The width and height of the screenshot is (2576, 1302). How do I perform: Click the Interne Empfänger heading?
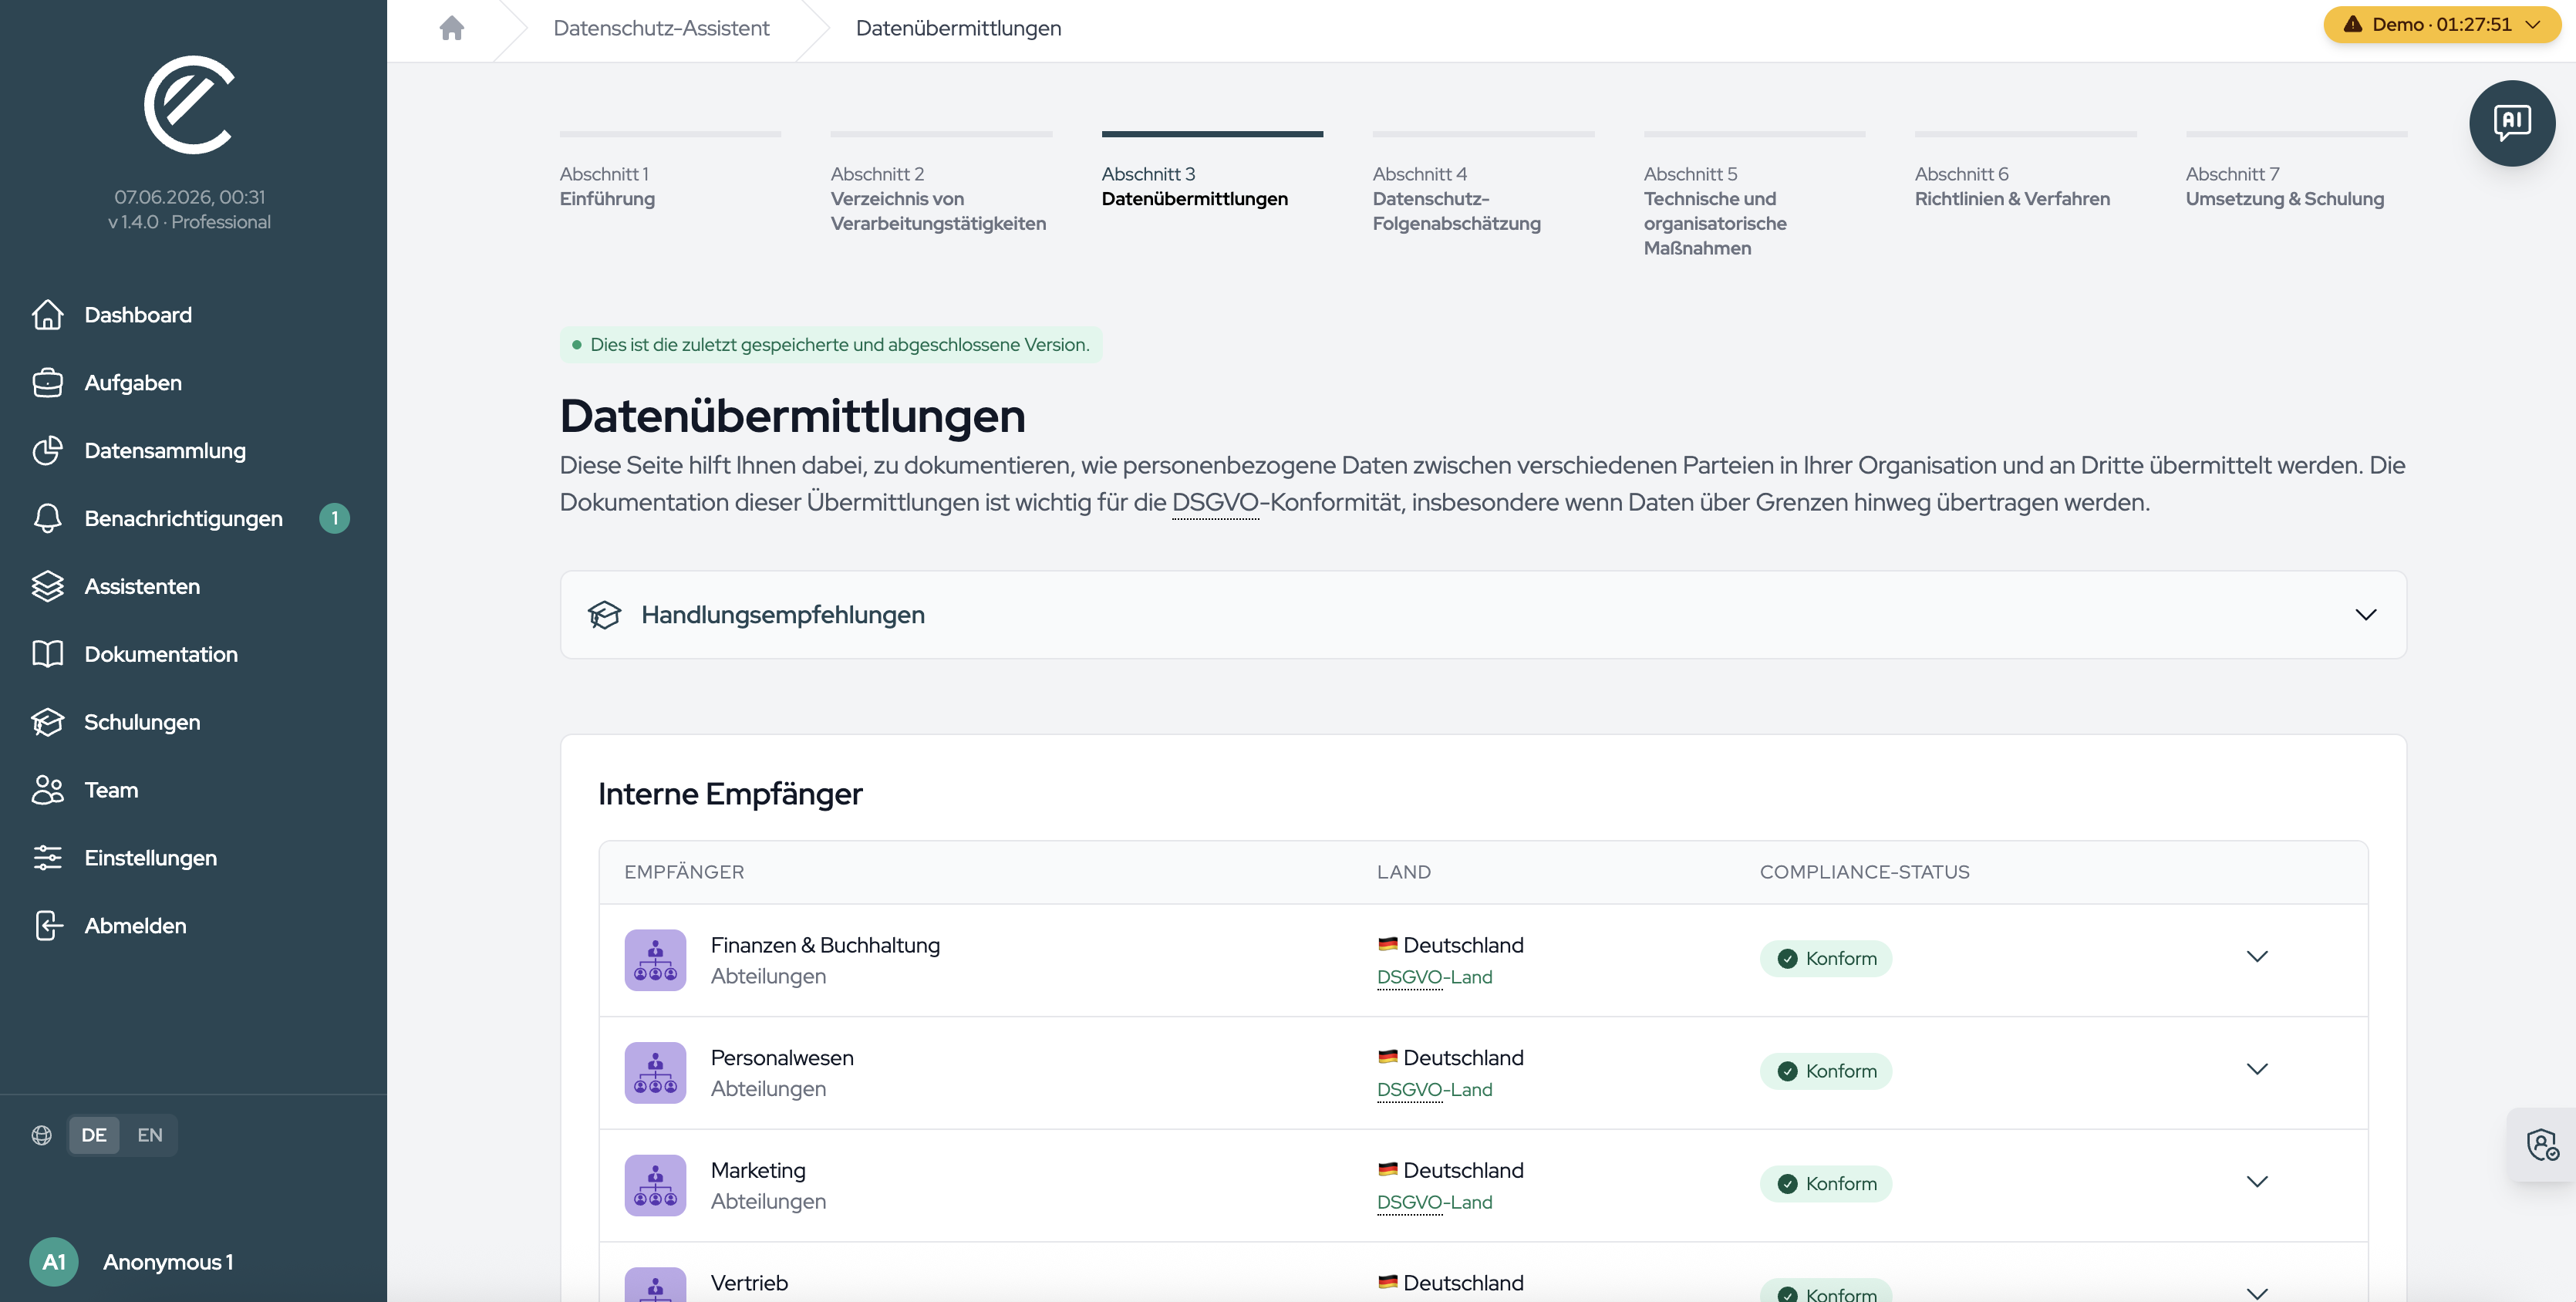click(730, 794)
